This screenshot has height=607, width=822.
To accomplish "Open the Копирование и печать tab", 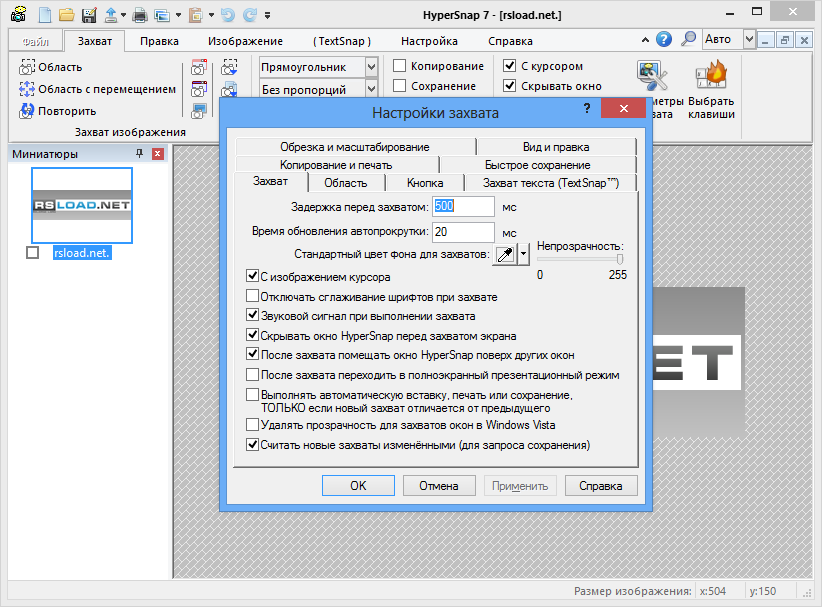I will pos(336,165).
